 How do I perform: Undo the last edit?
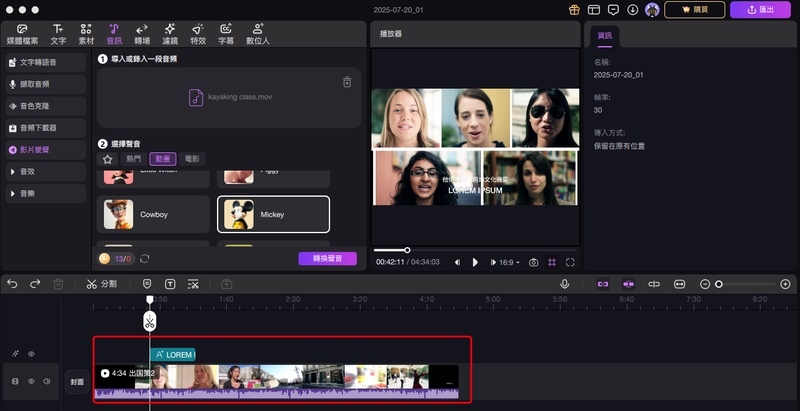coord(12,284)
